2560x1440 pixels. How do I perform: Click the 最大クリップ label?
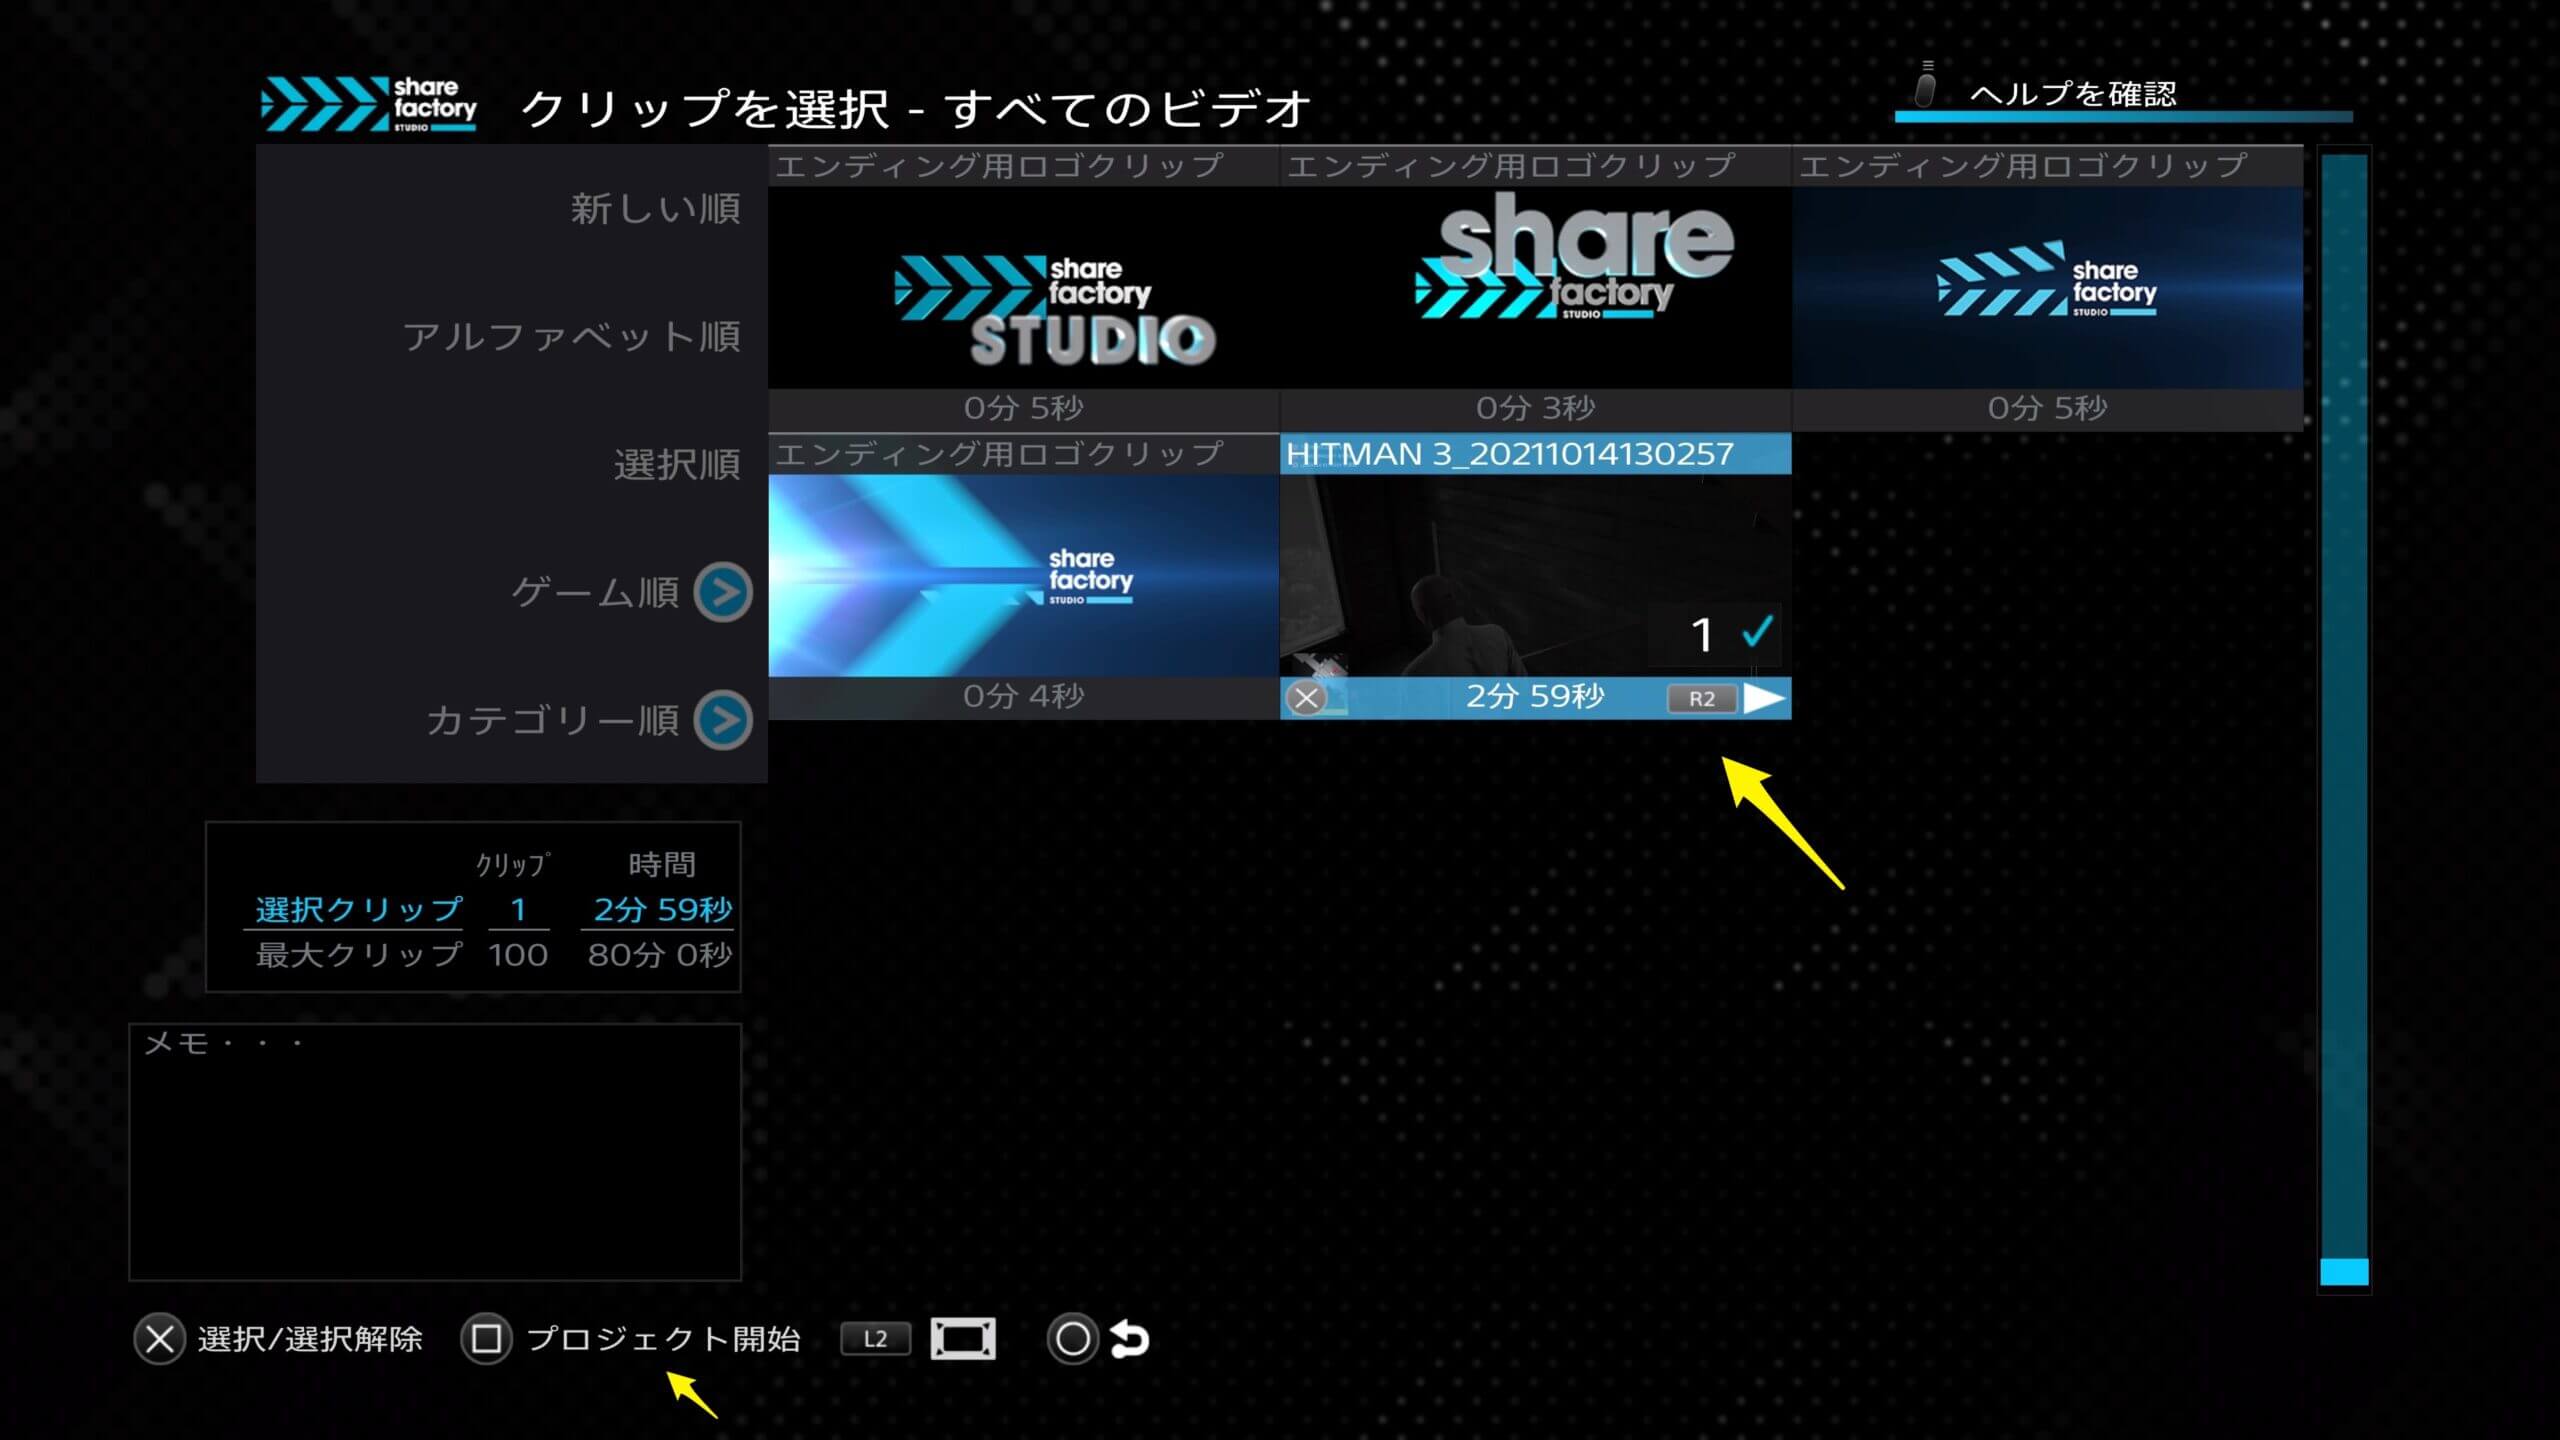click(358, 955)
